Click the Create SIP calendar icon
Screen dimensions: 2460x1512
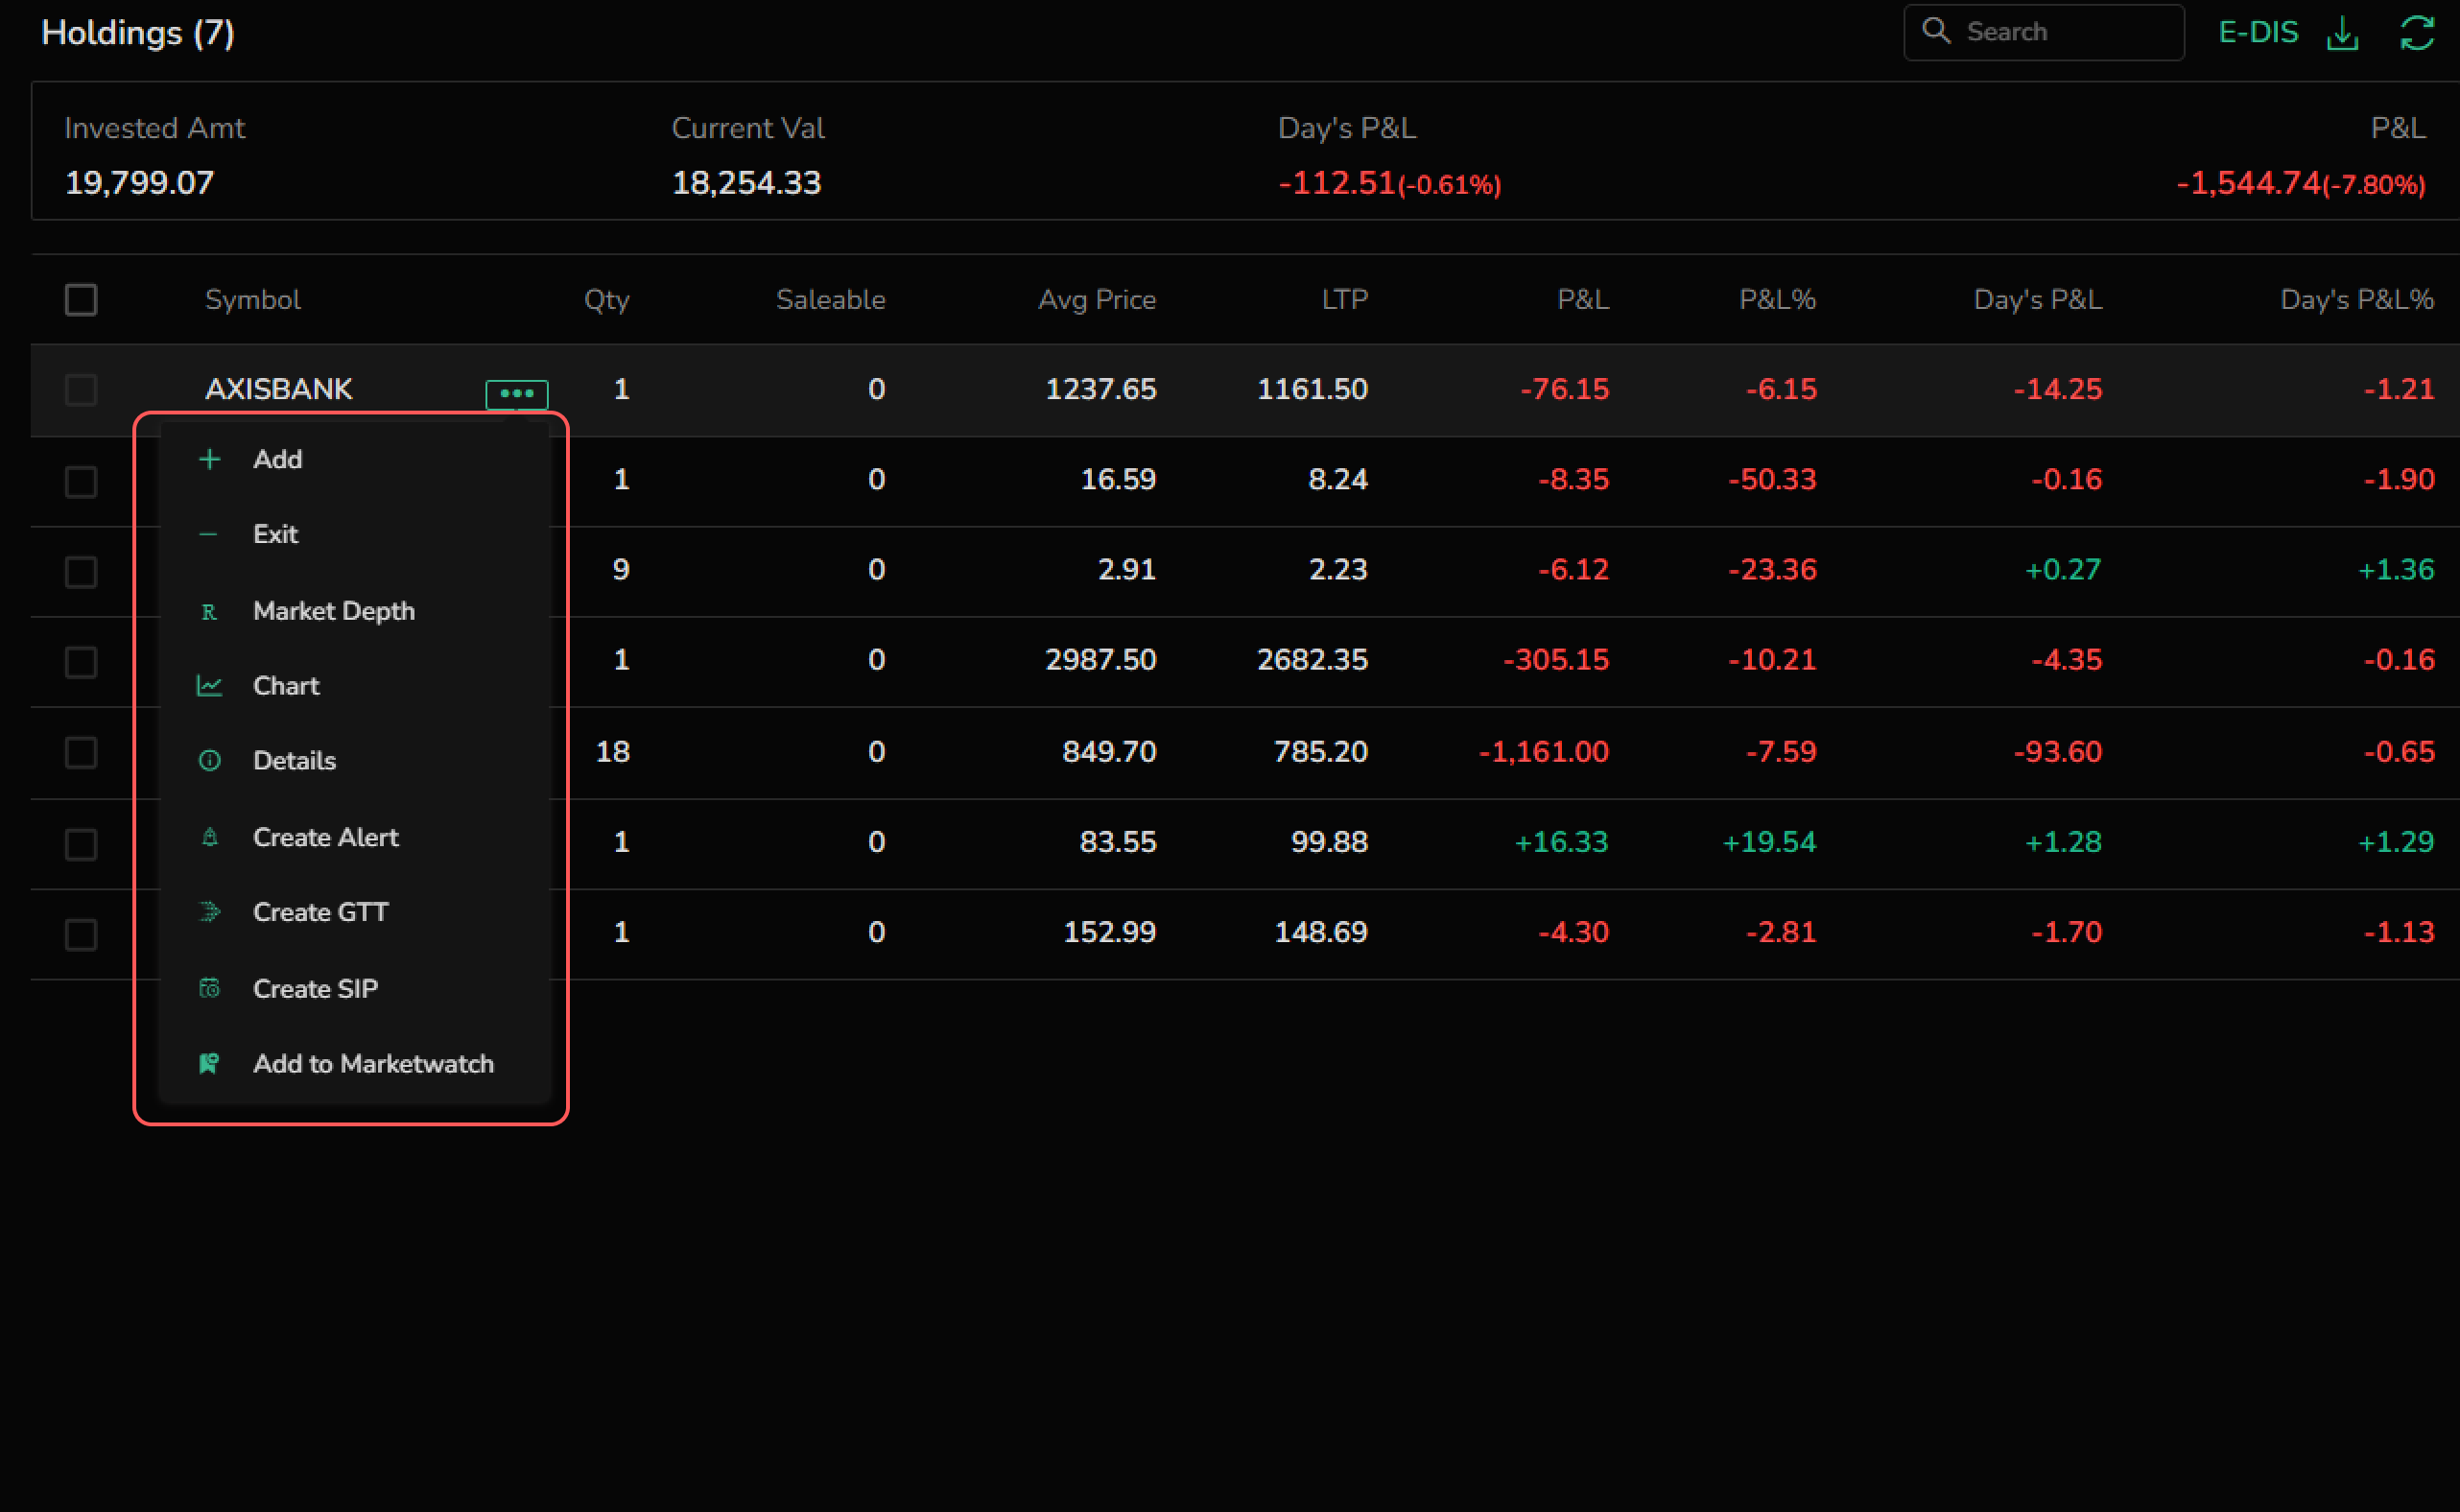[x=209, y=988]
